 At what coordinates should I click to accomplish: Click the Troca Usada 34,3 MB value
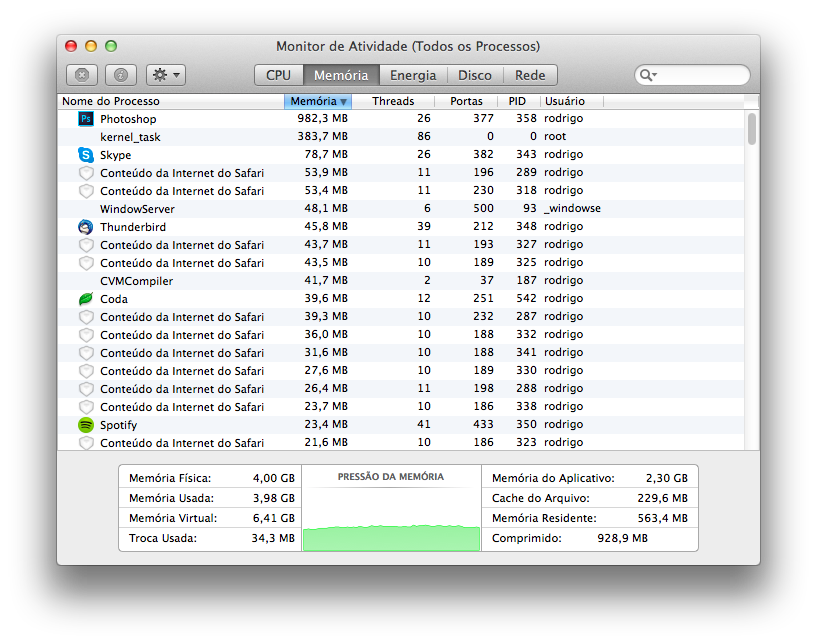pos(273,538)
